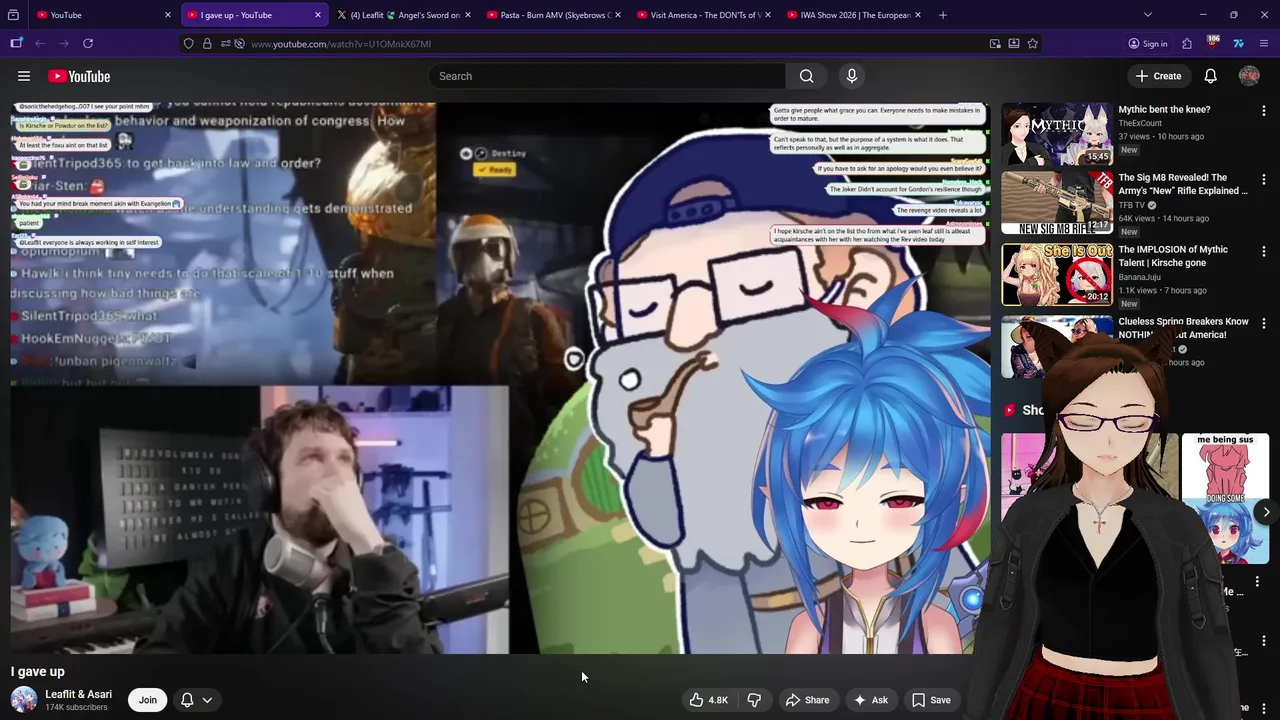The width and height of the screenshot is (1280, 720).
Task: Go to YouTube home via logo
Action: point(79,76)
